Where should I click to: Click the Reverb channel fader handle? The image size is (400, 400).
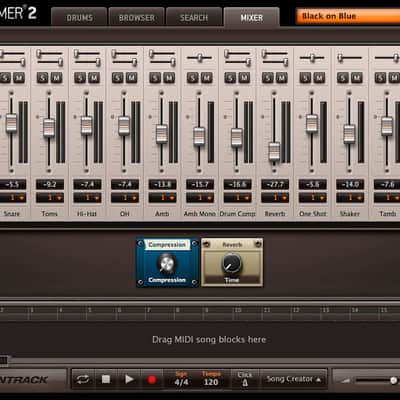tap(274, 151)
